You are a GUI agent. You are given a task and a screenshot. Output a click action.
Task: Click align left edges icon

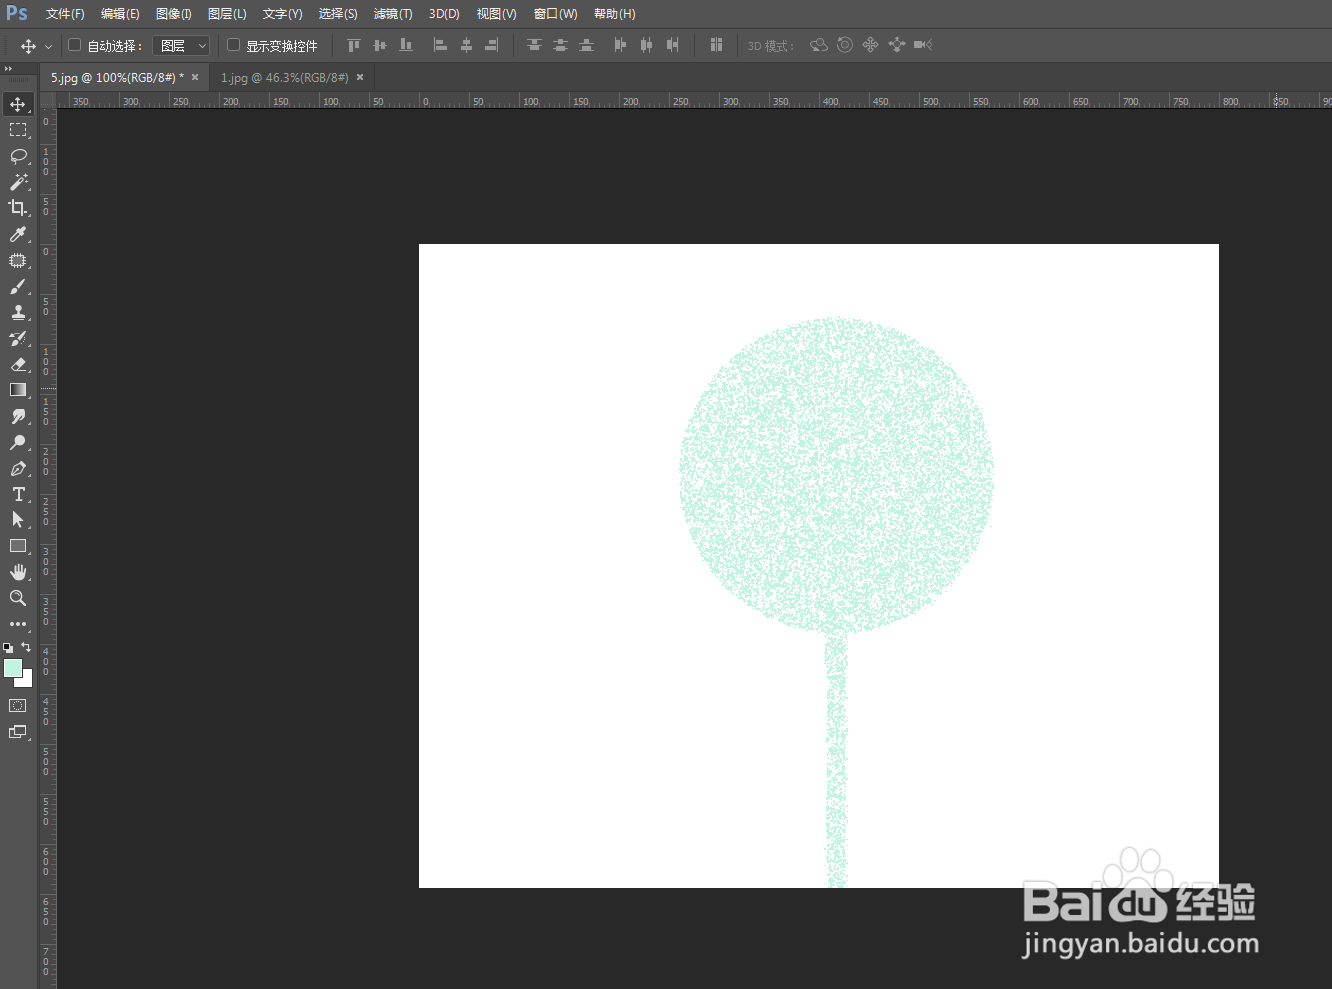(440, 45)
